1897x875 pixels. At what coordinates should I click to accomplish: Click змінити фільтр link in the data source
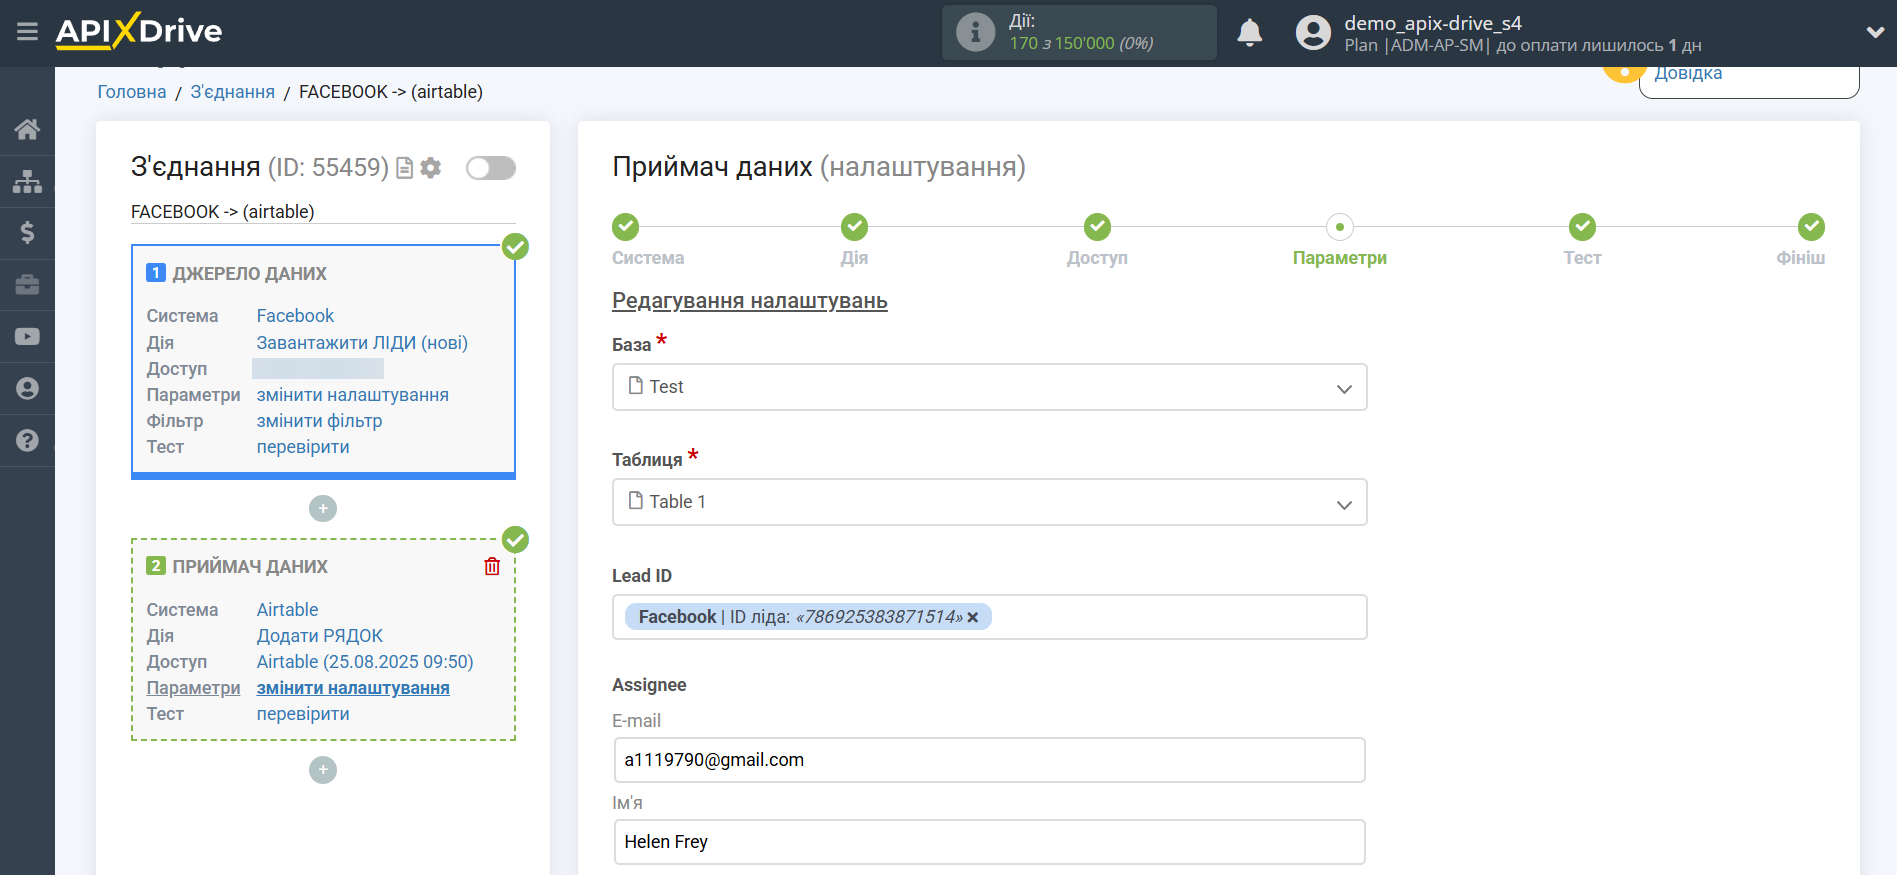click(319, 421)
